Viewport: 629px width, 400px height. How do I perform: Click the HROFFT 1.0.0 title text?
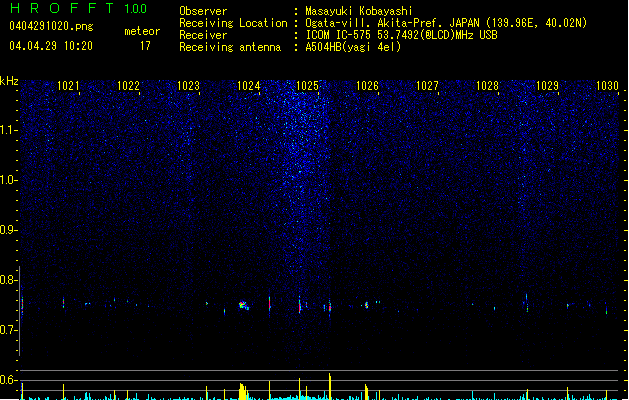[78, 8]
